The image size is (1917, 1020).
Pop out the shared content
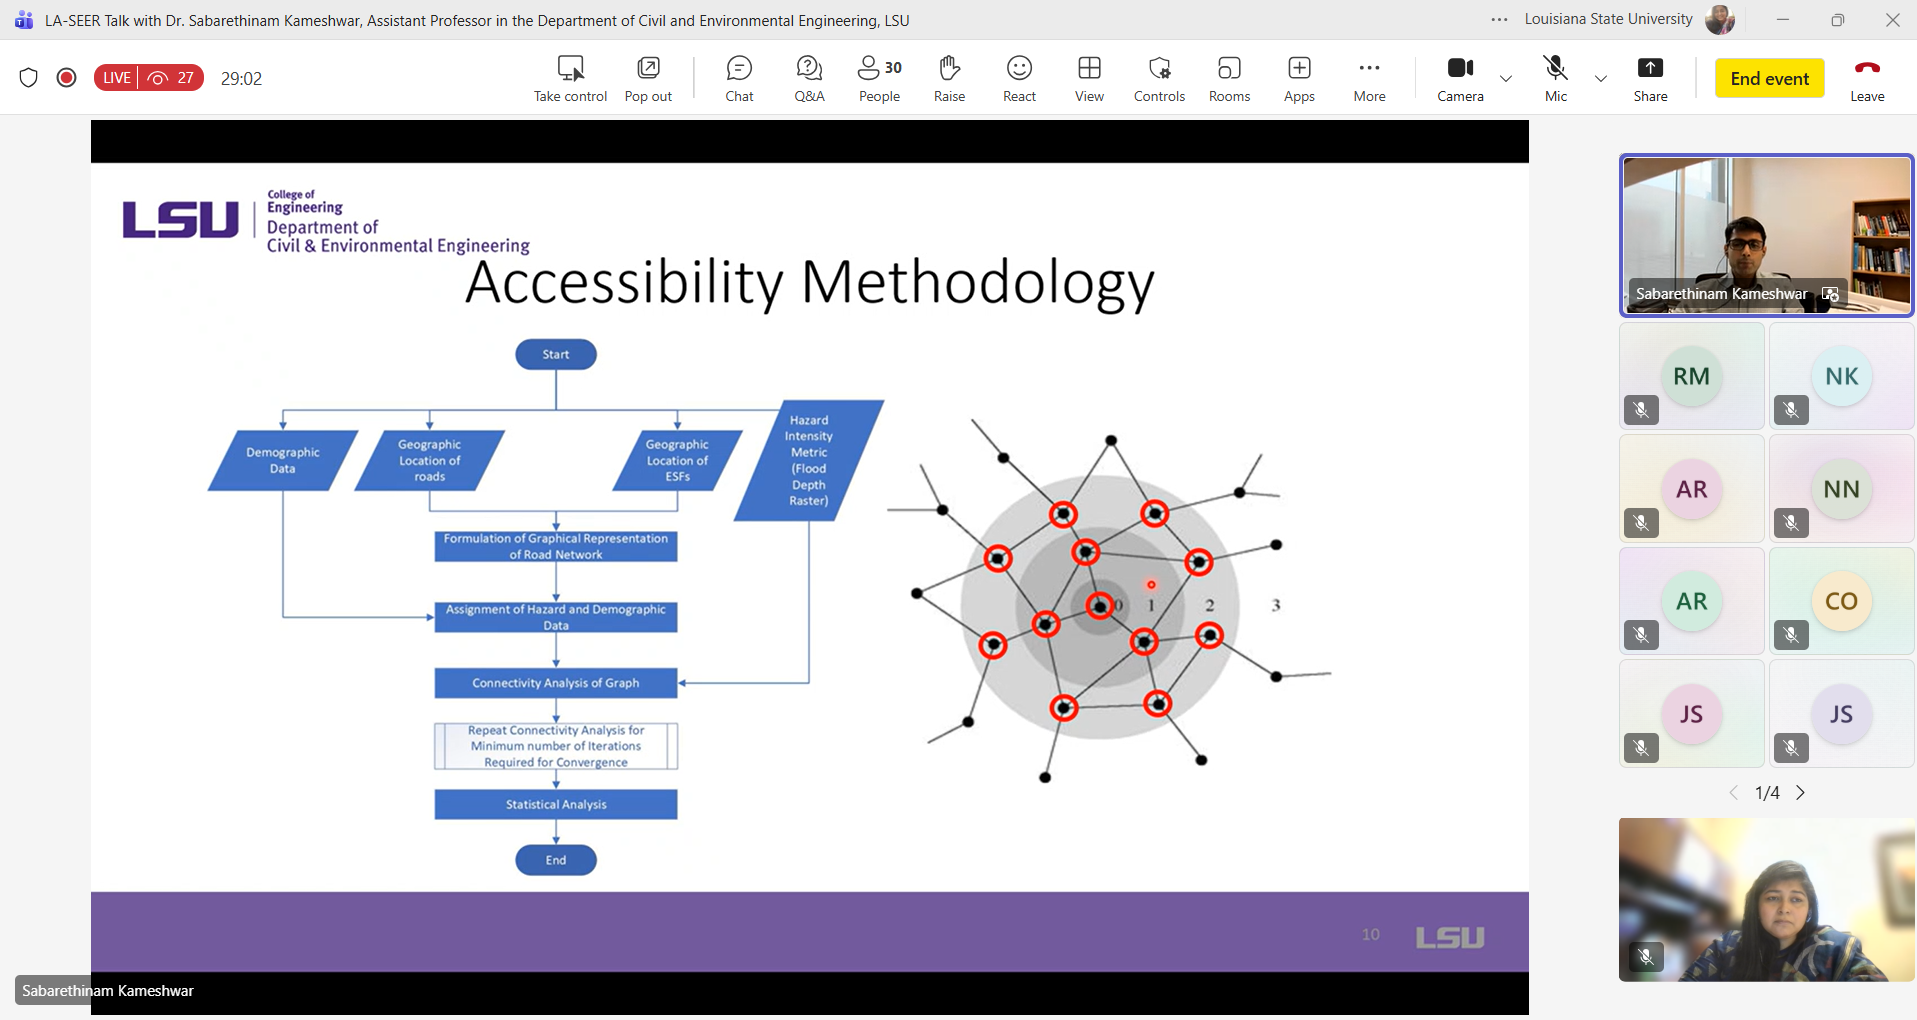(648, 78)
